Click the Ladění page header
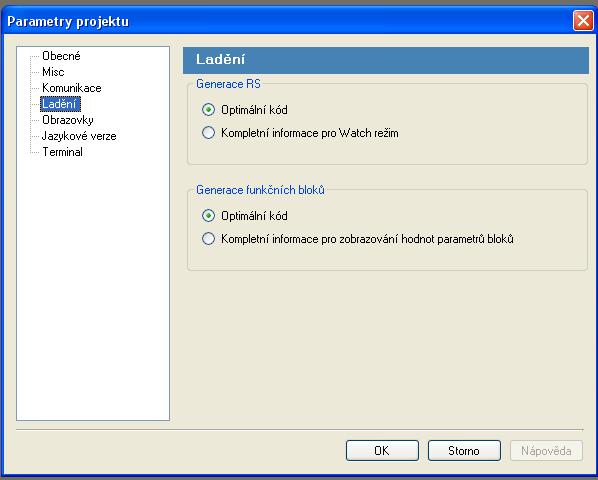The height and width of the screenshot is (480, 598). pos(386,60)
